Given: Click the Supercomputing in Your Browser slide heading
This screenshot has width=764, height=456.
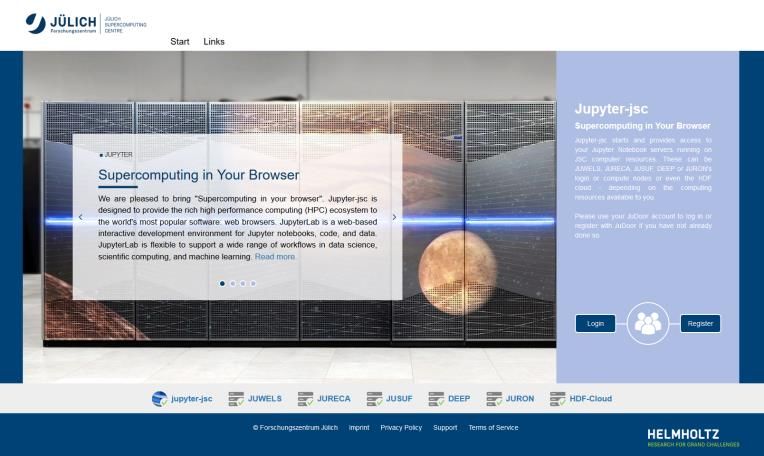Looking at the screenshot, I should [199, 175].
